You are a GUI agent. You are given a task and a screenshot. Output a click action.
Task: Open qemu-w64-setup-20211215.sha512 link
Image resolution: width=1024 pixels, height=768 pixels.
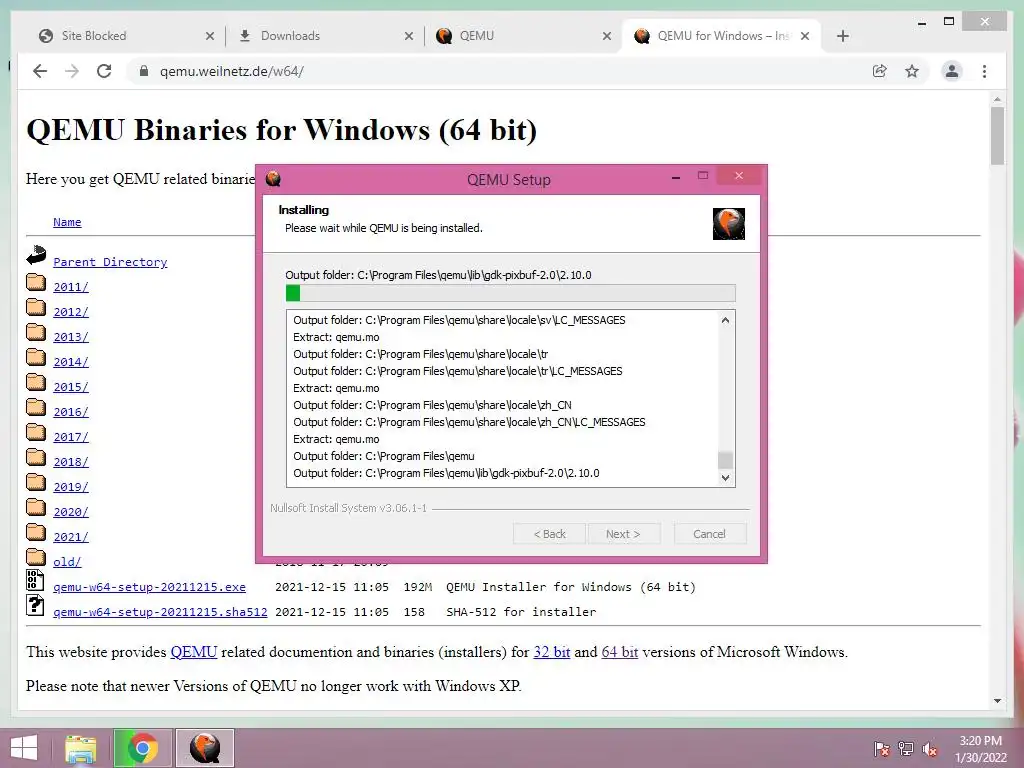pyautogui.click(x=160, y=612)
